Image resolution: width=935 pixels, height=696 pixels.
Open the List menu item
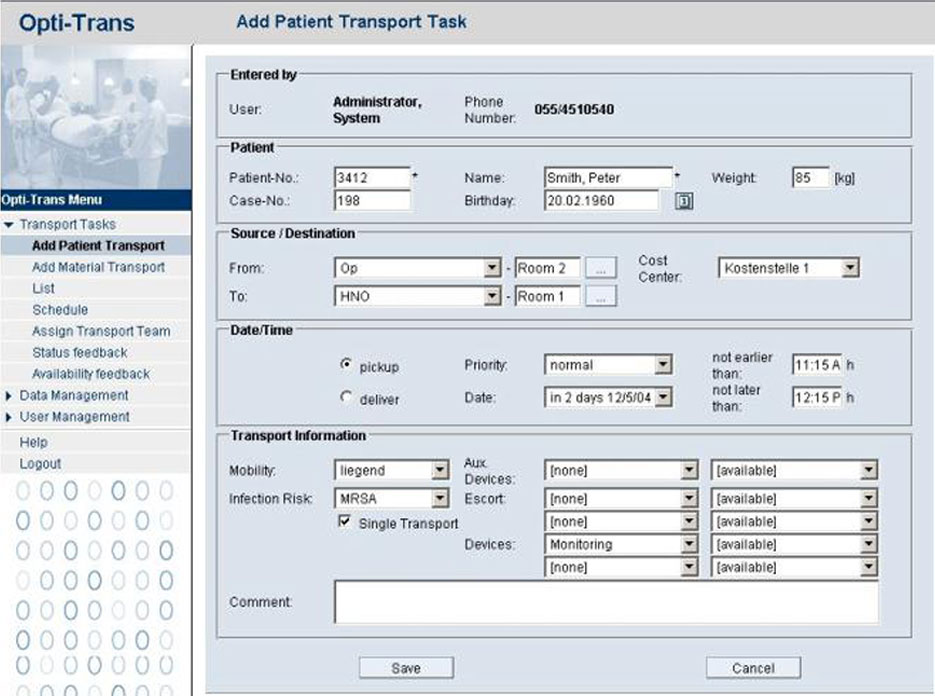point(44,289)
